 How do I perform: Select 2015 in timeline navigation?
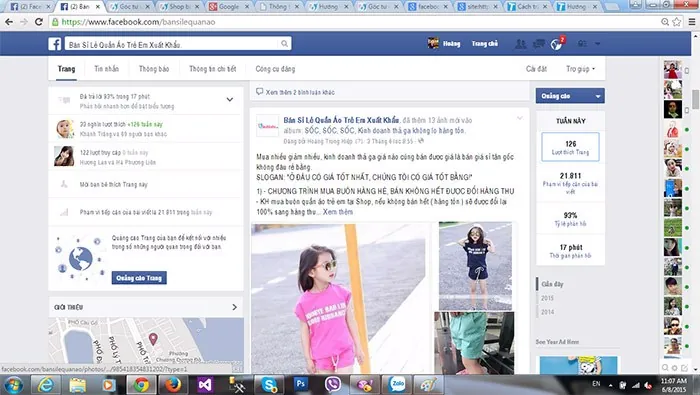pos(547,298)
